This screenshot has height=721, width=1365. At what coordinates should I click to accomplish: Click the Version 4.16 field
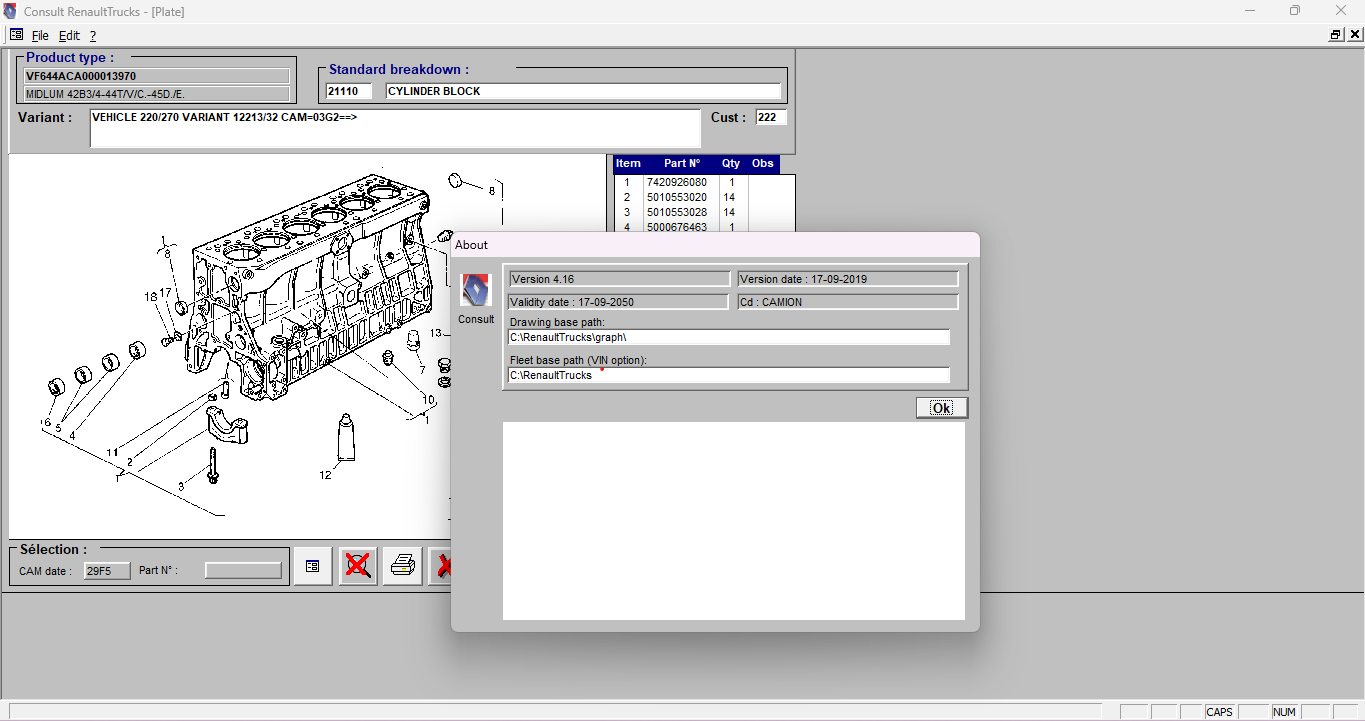619,279
